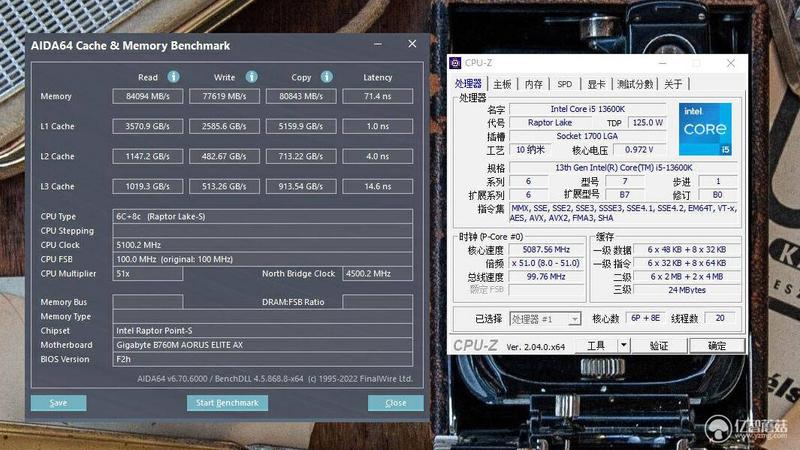This screenshot has height=450, width=800.
Task: Click L1 Cache Copy value 5159.9 GB/s
Action: pyautogui.click(x=301, y=126)
